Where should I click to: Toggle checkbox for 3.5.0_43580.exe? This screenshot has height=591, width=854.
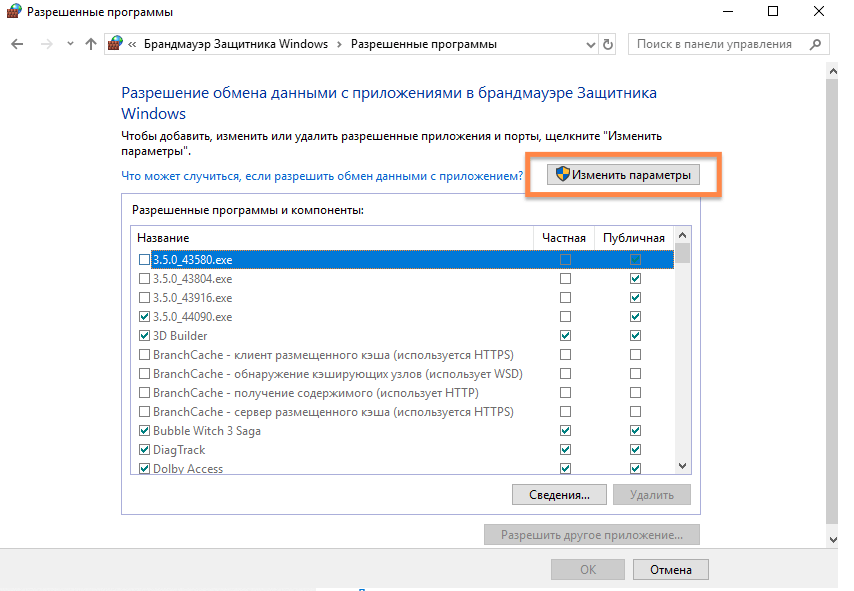(x=144, y=259)
